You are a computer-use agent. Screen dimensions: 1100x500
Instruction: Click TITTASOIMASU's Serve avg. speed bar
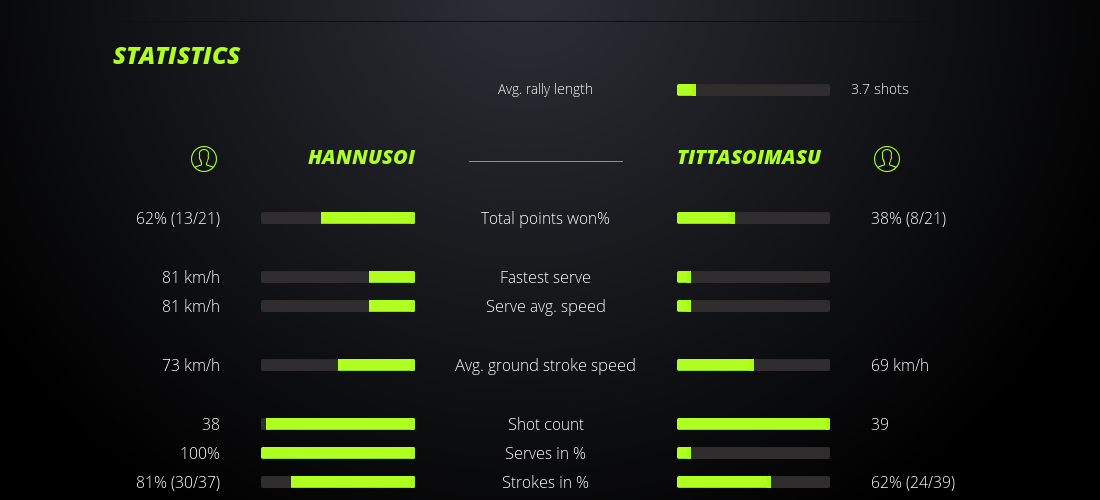(753, 306)
